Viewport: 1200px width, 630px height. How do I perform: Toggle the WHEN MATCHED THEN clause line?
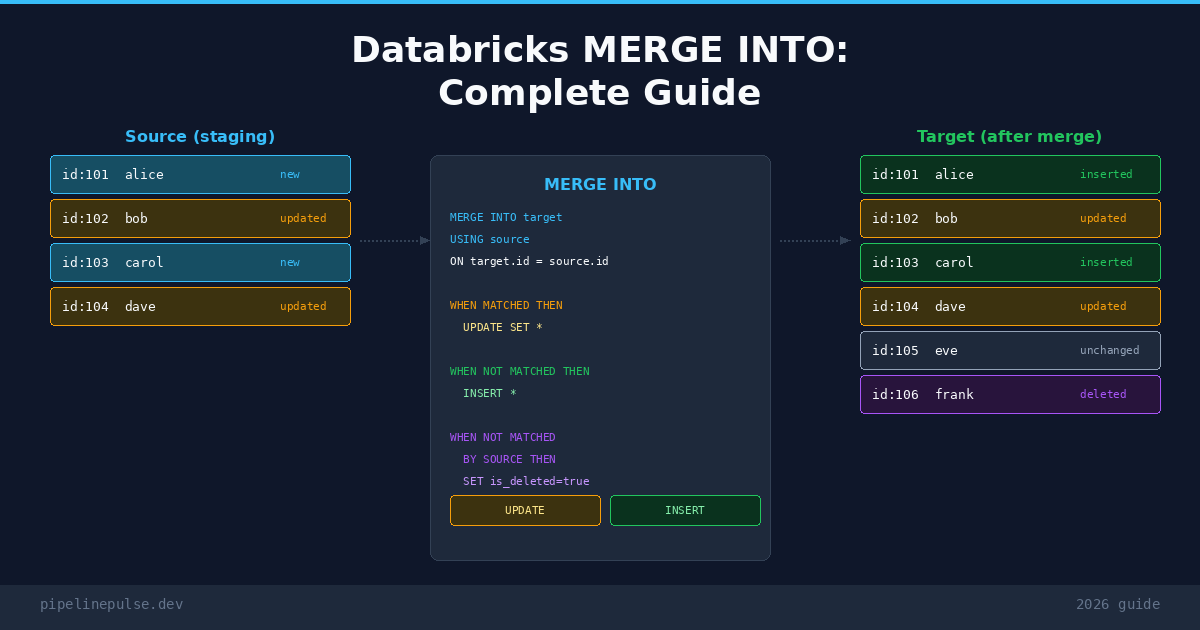505,305
